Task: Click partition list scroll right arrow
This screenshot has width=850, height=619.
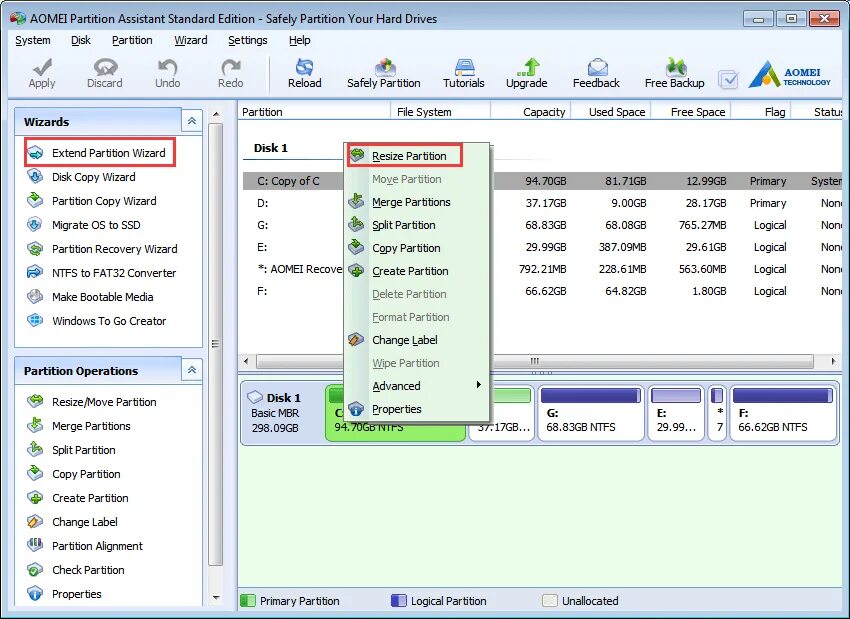Action: (833, 361)
